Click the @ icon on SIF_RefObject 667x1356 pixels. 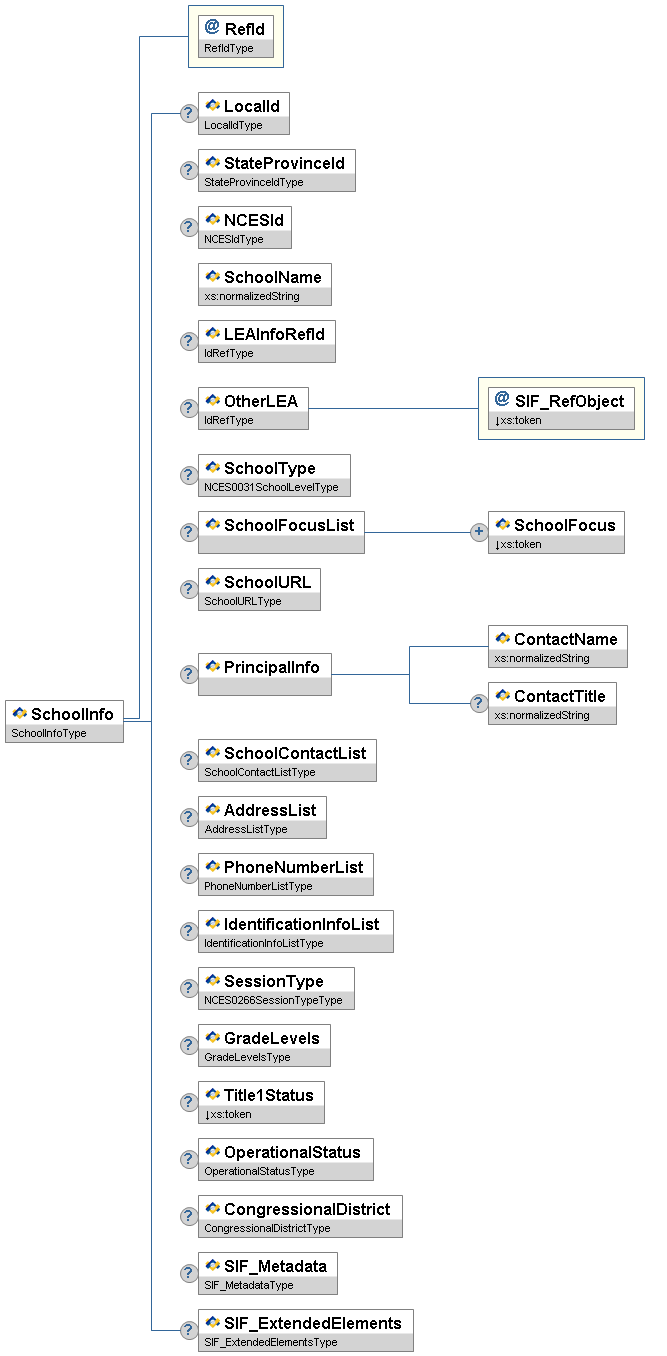(x=502, y=400)
